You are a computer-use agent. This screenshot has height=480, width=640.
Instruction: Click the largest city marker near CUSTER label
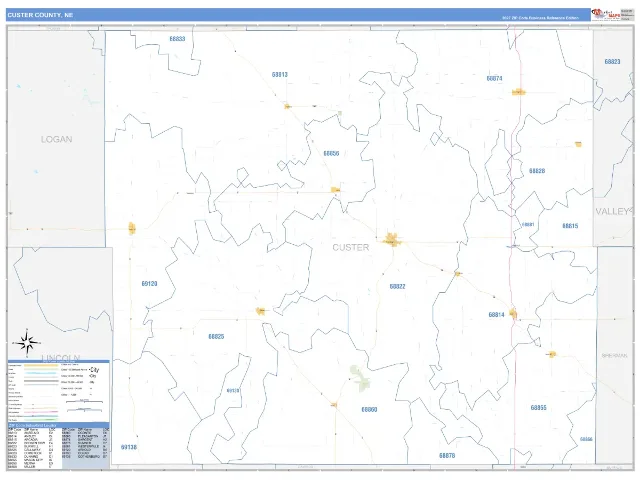392,240
